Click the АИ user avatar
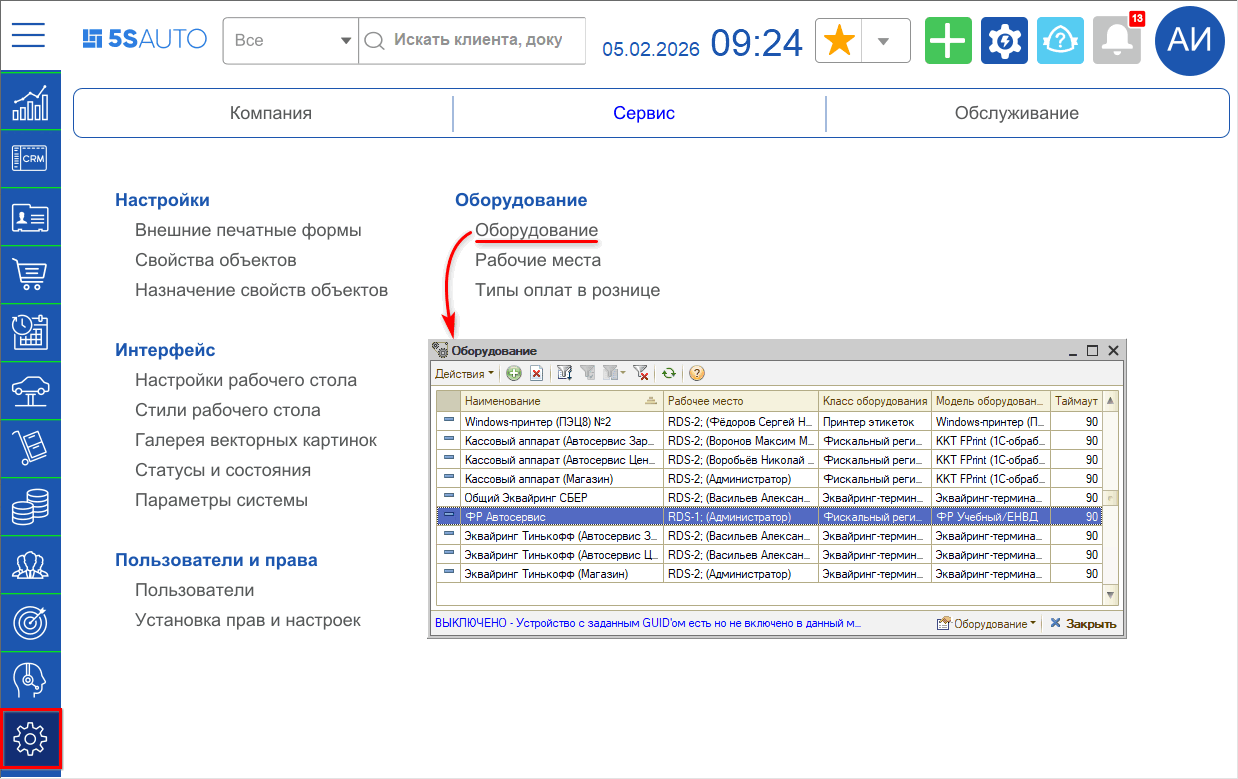1238x779 pixels. click(1190, 40)
